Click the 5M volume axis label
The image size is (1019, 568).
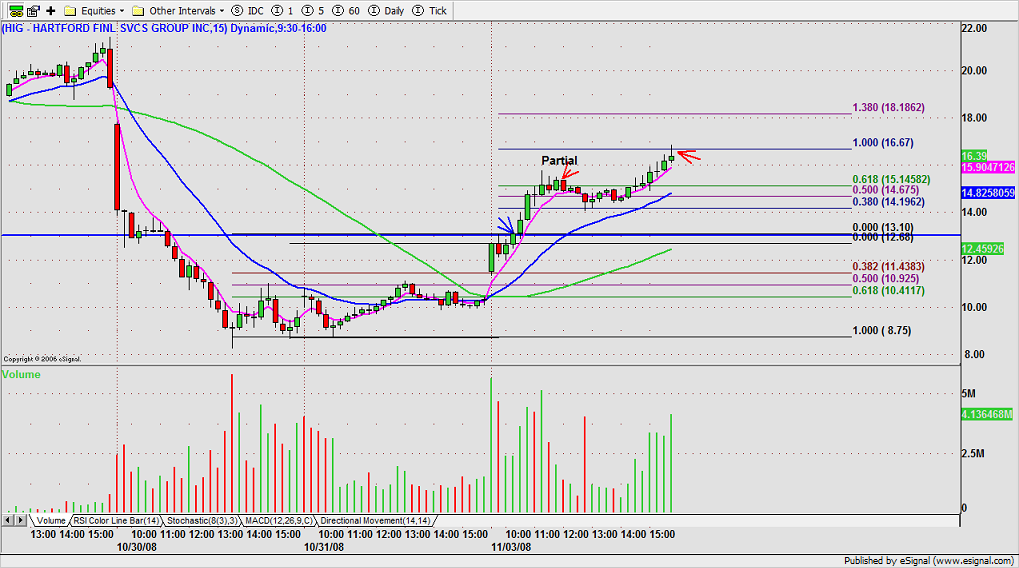[x=968, y=393]
